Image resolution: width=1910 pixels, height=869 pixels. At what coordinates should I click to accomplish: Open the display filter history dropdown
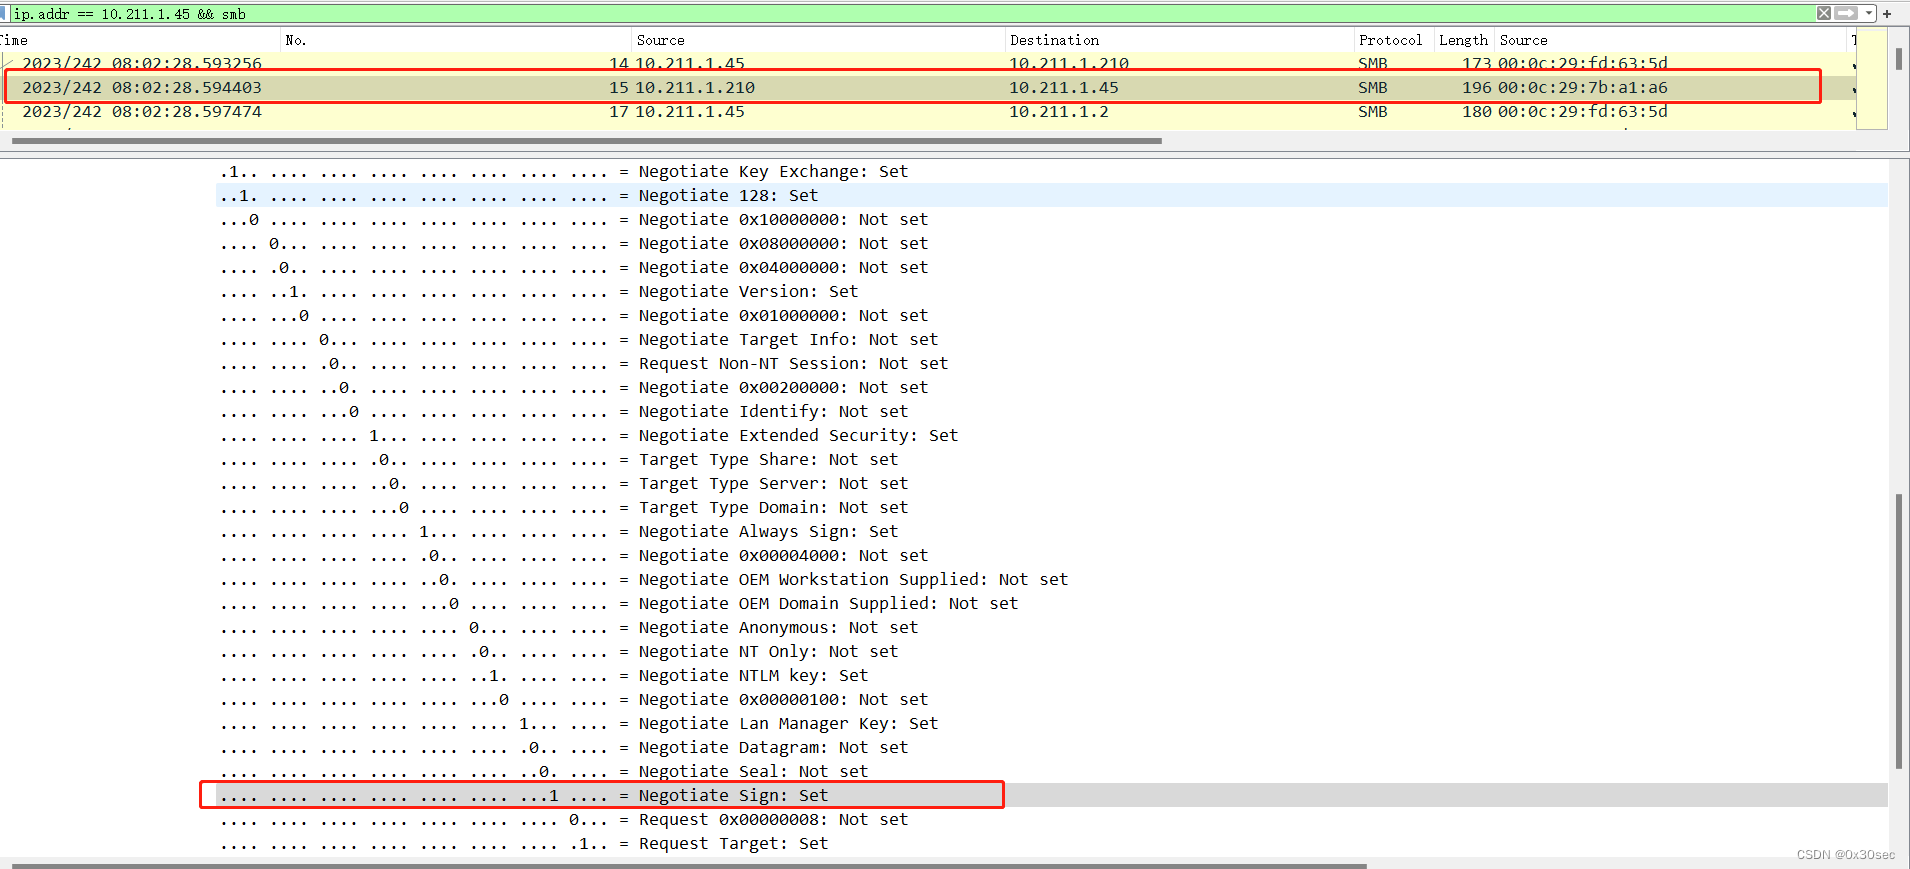pos(1869,13)
